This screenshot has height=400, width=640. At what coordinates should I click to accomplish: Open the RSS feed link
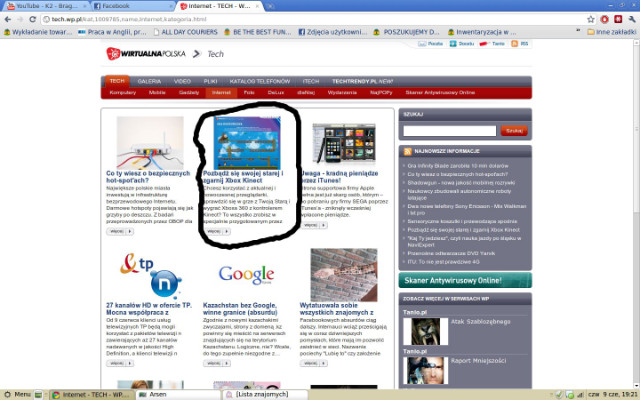[520, 44]
